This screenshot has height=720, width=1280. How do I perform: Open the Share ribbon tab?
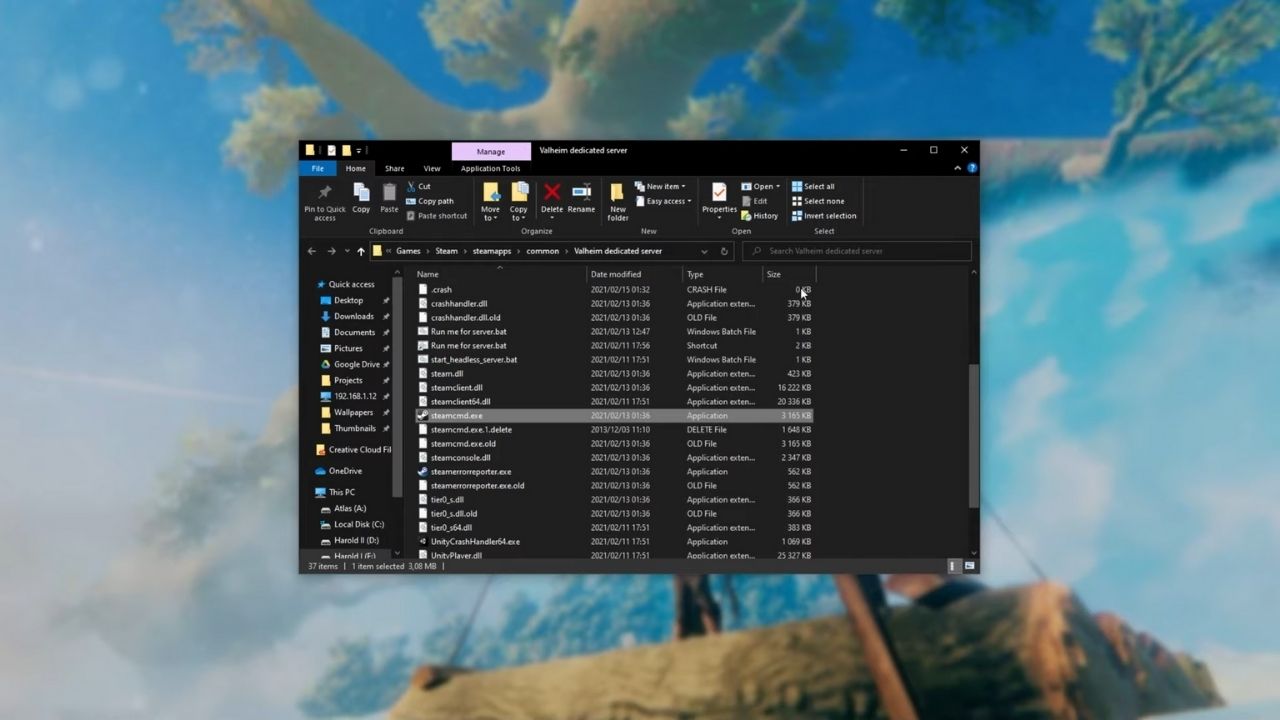[x=394, y=168]
